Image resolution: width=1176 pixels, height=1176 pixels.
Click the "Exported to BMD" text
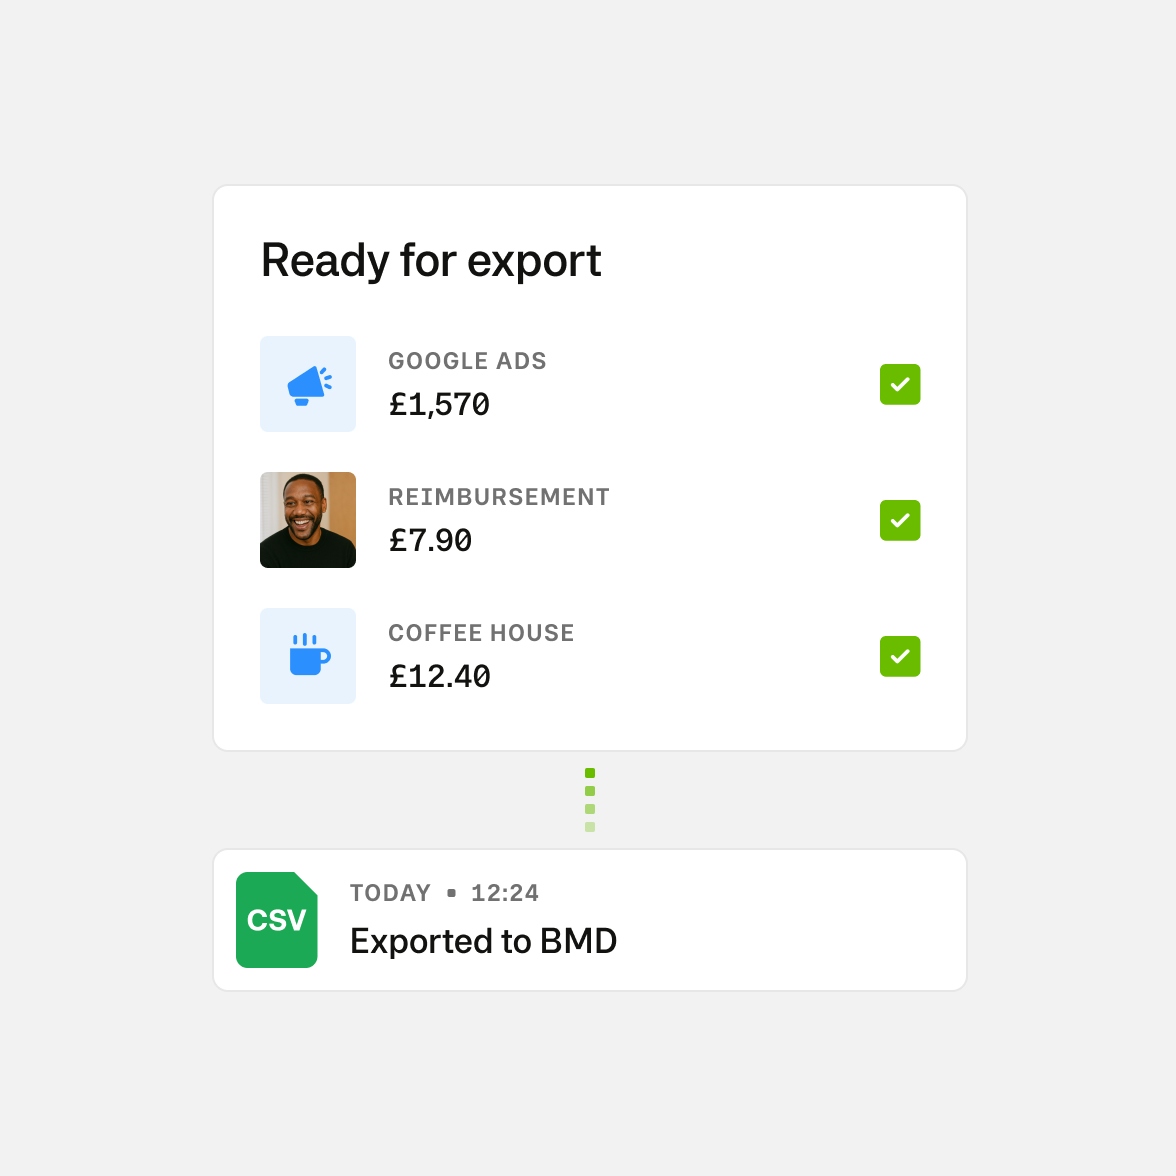click(483, 941)
